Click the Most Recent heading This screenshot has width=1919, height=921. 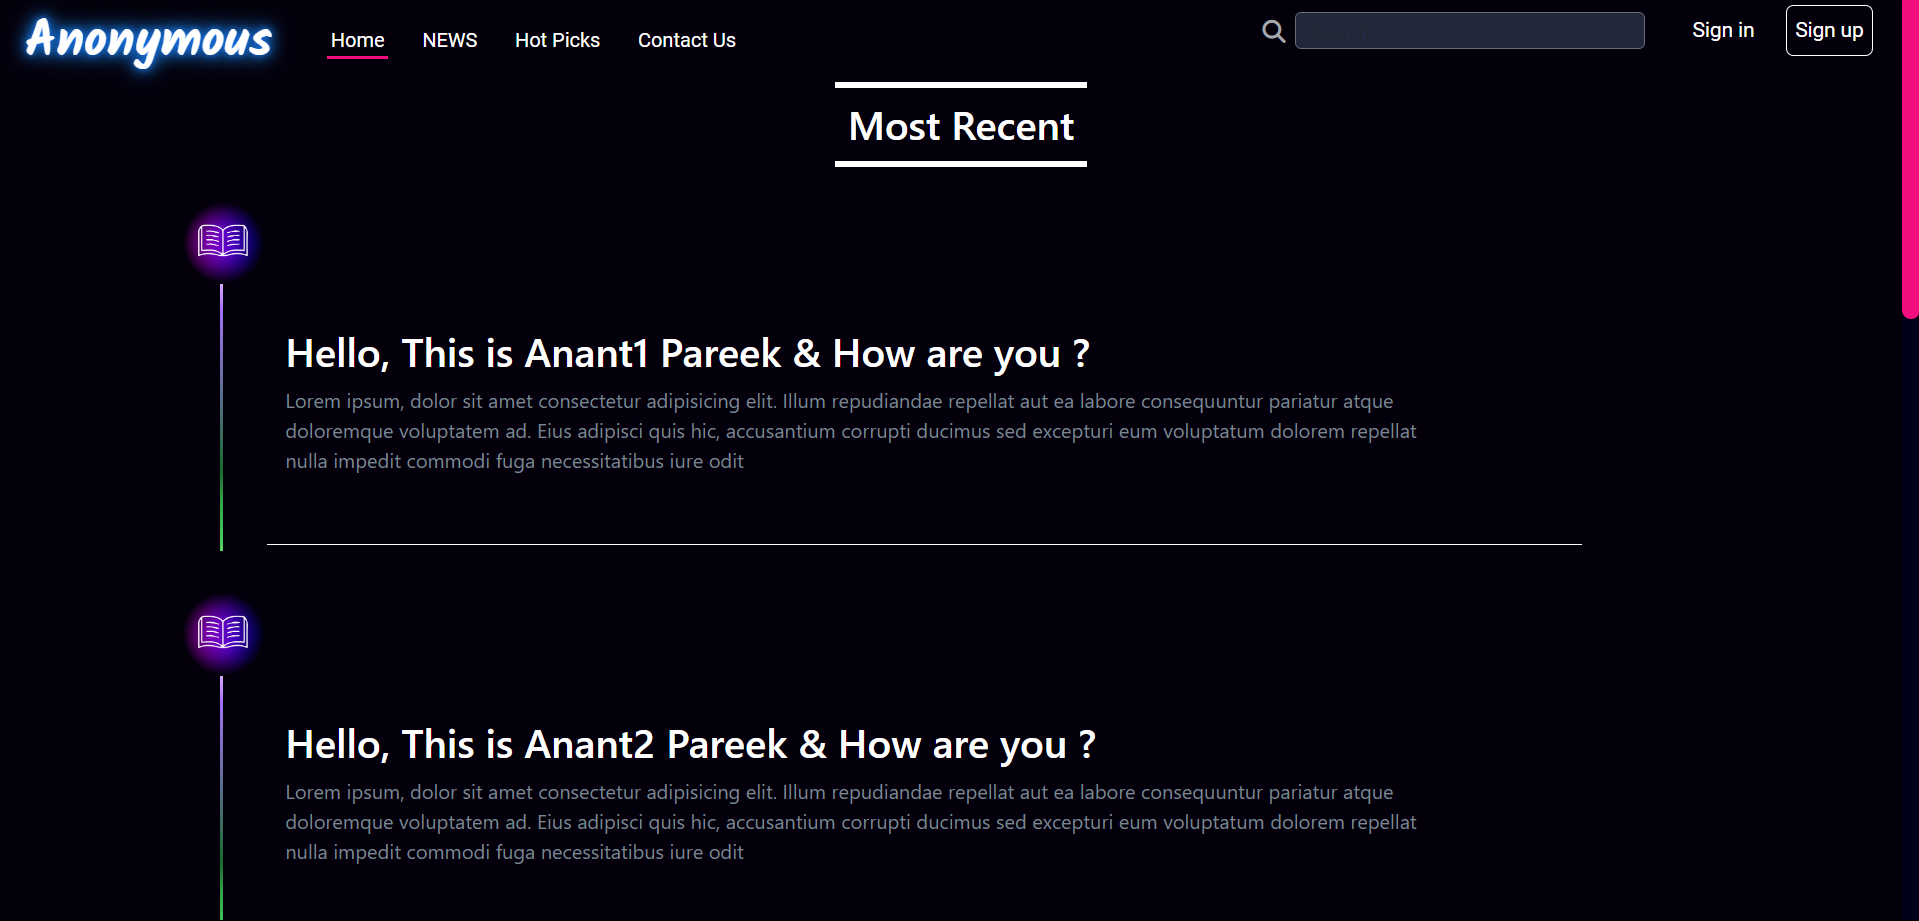[x=961, y=126]
